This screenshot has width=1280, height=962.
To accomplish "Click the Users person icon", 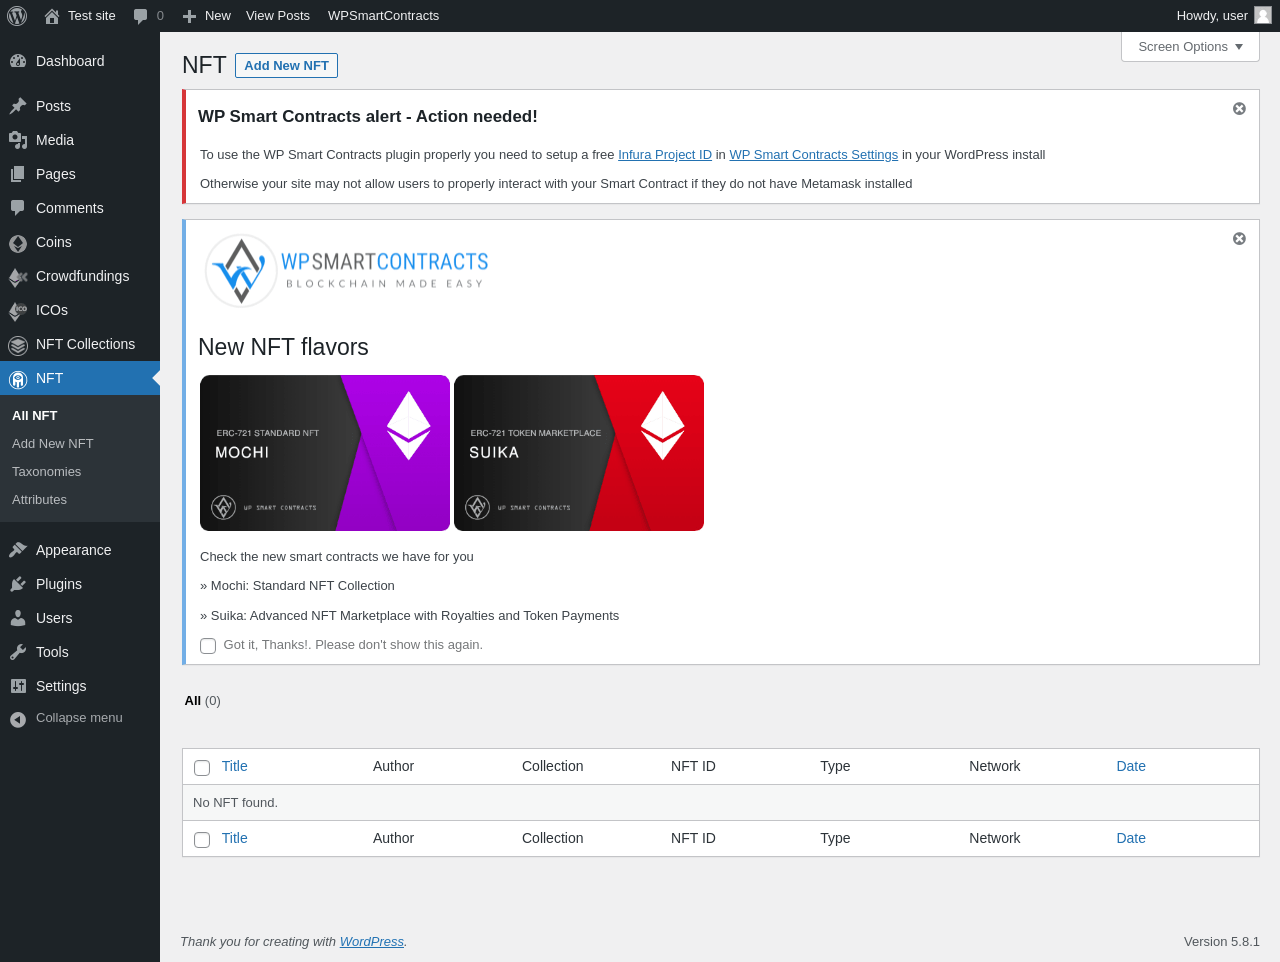I will coord(18,618).
